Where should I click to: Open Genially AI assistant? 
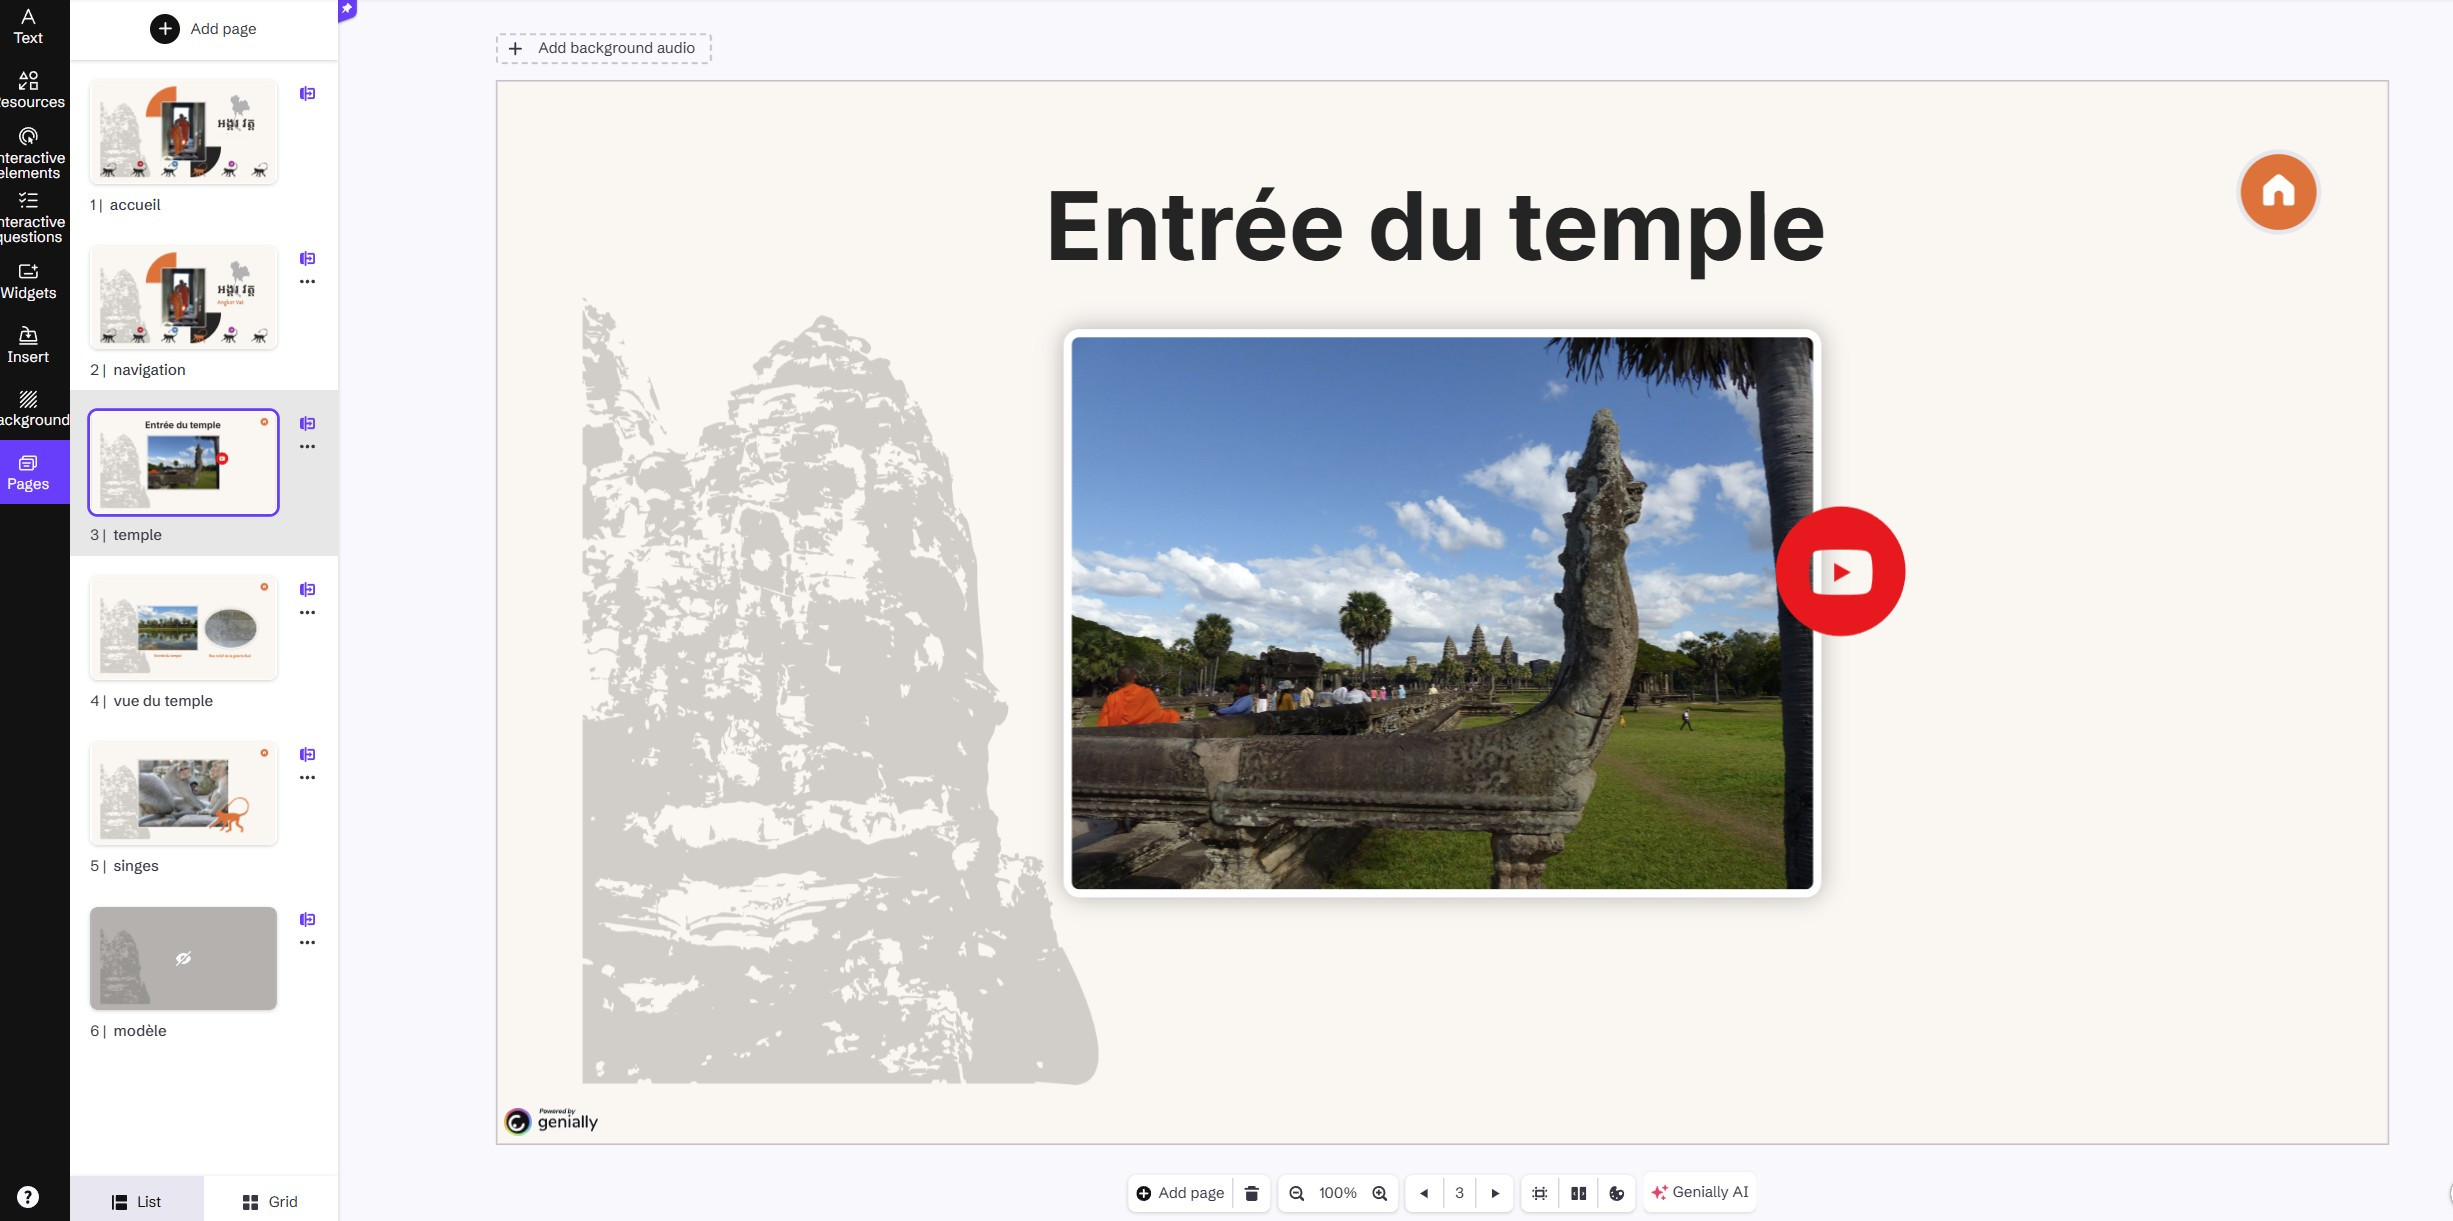click(1700, 1192)
